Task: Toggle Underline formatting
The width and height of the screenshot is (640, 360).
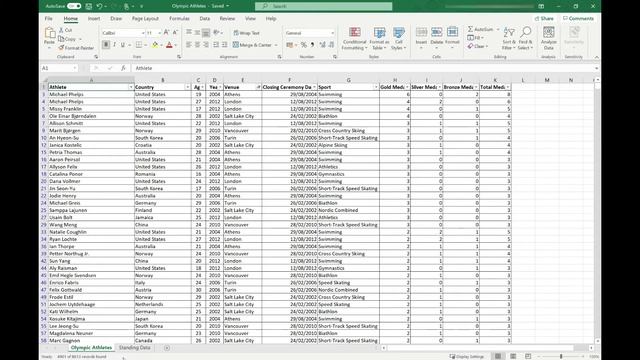Action: (x=122, y=45)
